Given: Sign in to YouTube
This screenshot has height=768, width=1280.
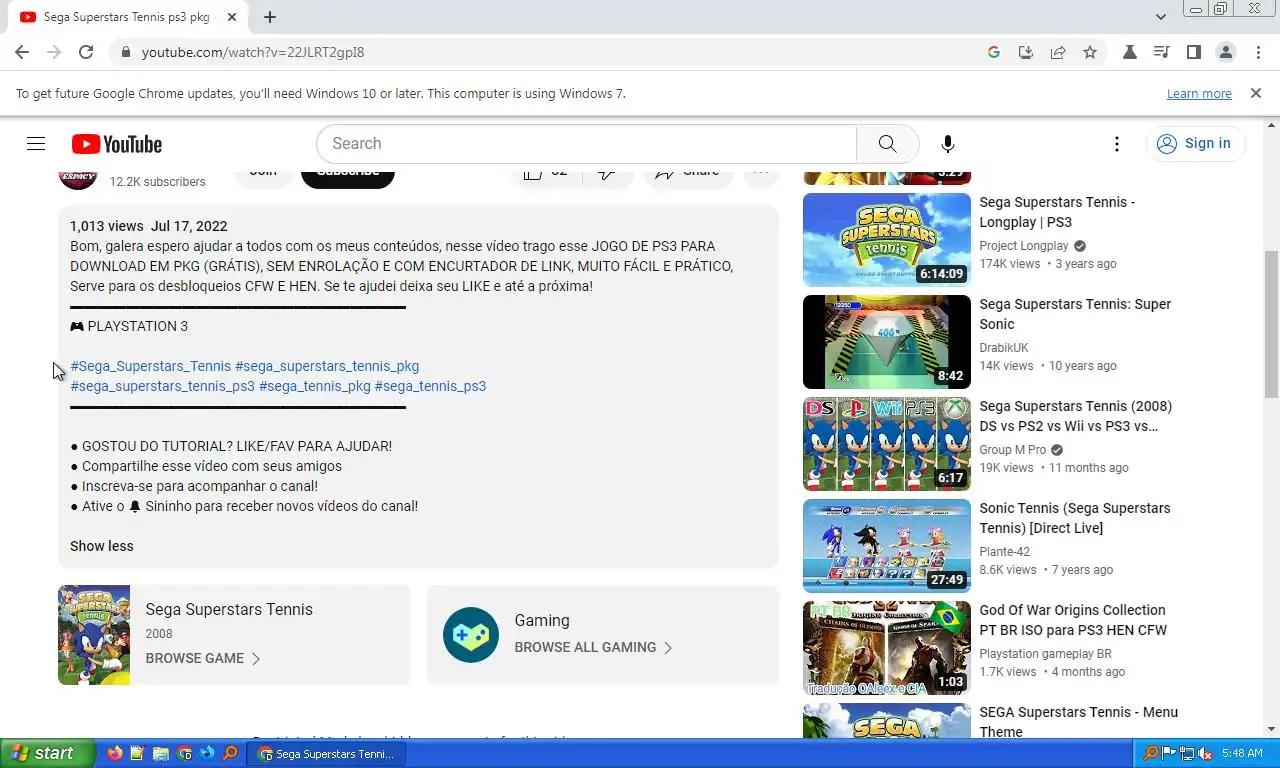Looking at the screenshot, I should (x=1195, y=144).
